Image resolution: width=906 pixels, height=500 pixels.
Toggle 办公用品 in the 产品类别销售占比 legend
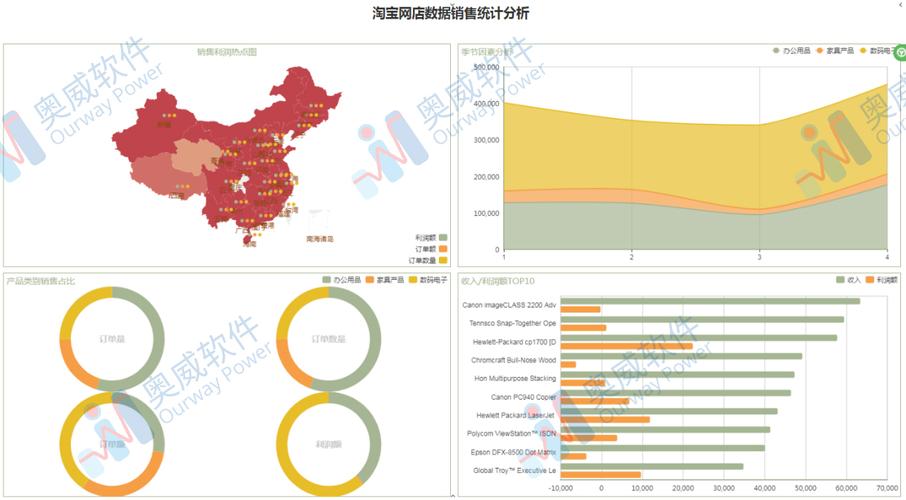341,280
